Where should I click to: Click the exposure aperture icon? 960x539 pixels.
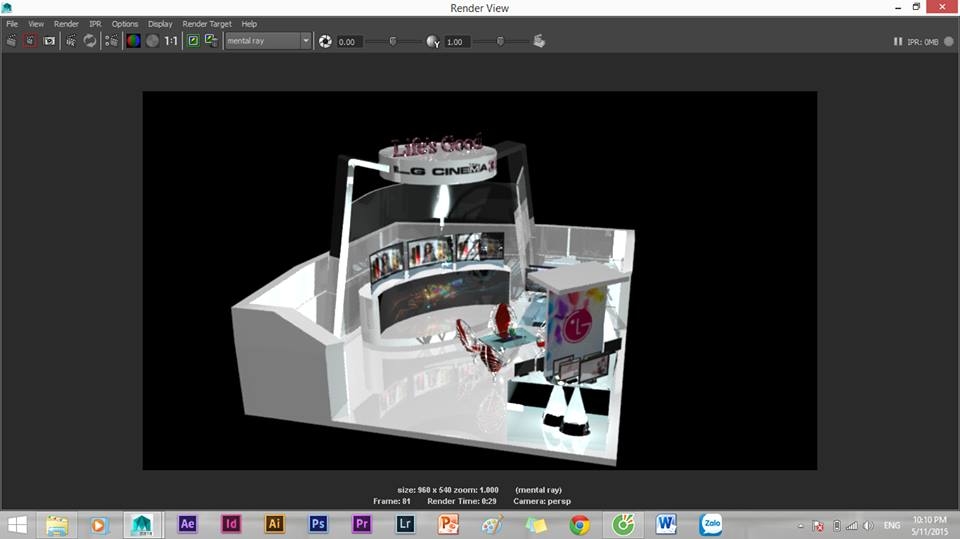(325, 41)
